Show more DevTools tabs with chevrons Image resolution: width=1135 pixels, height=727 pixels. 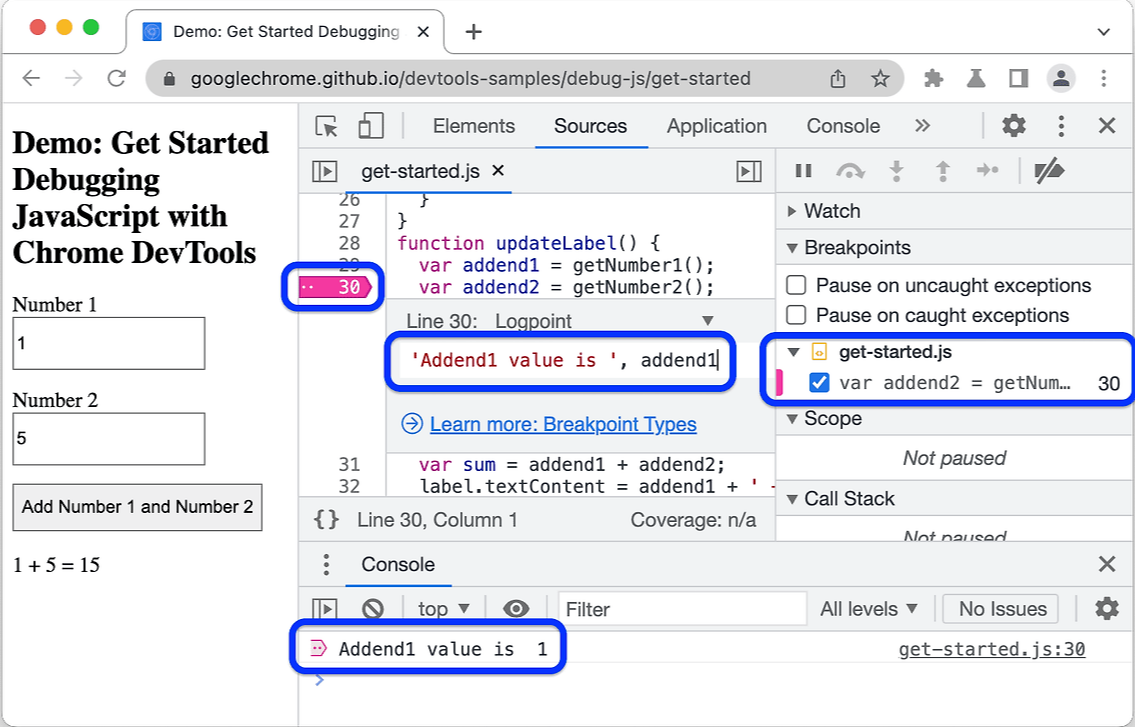[922, 125]
